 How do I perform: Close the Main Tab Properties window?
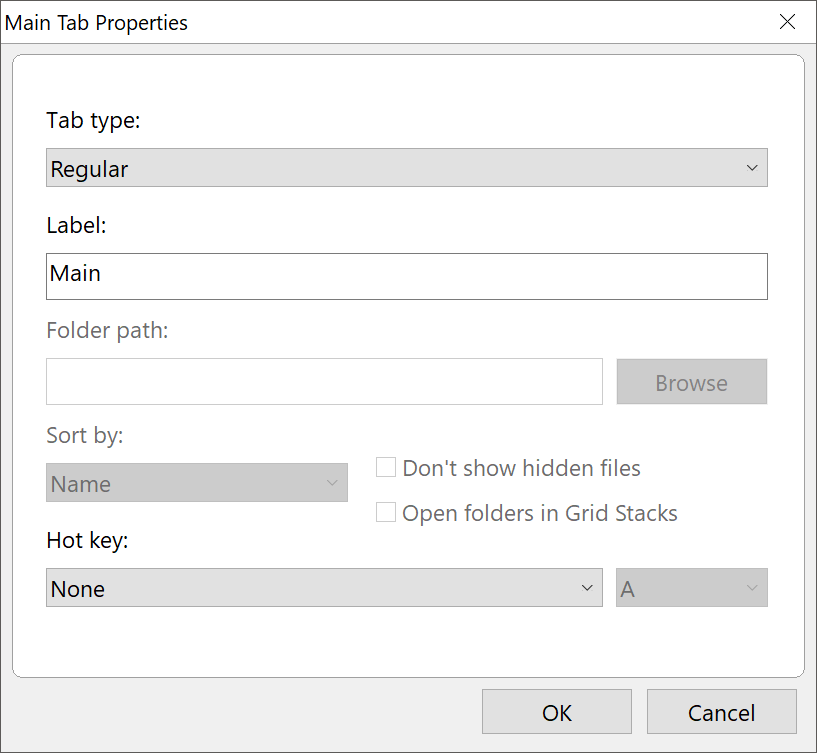click(788, 22)
